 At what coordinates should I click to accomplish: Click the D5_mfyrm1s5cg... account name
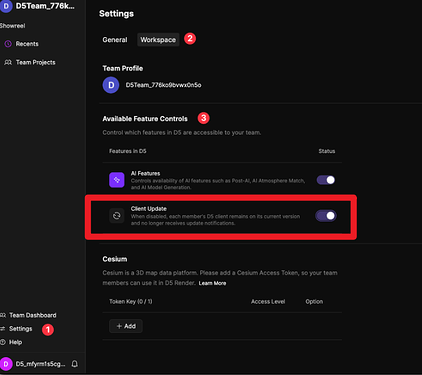(x=40, y=364)
